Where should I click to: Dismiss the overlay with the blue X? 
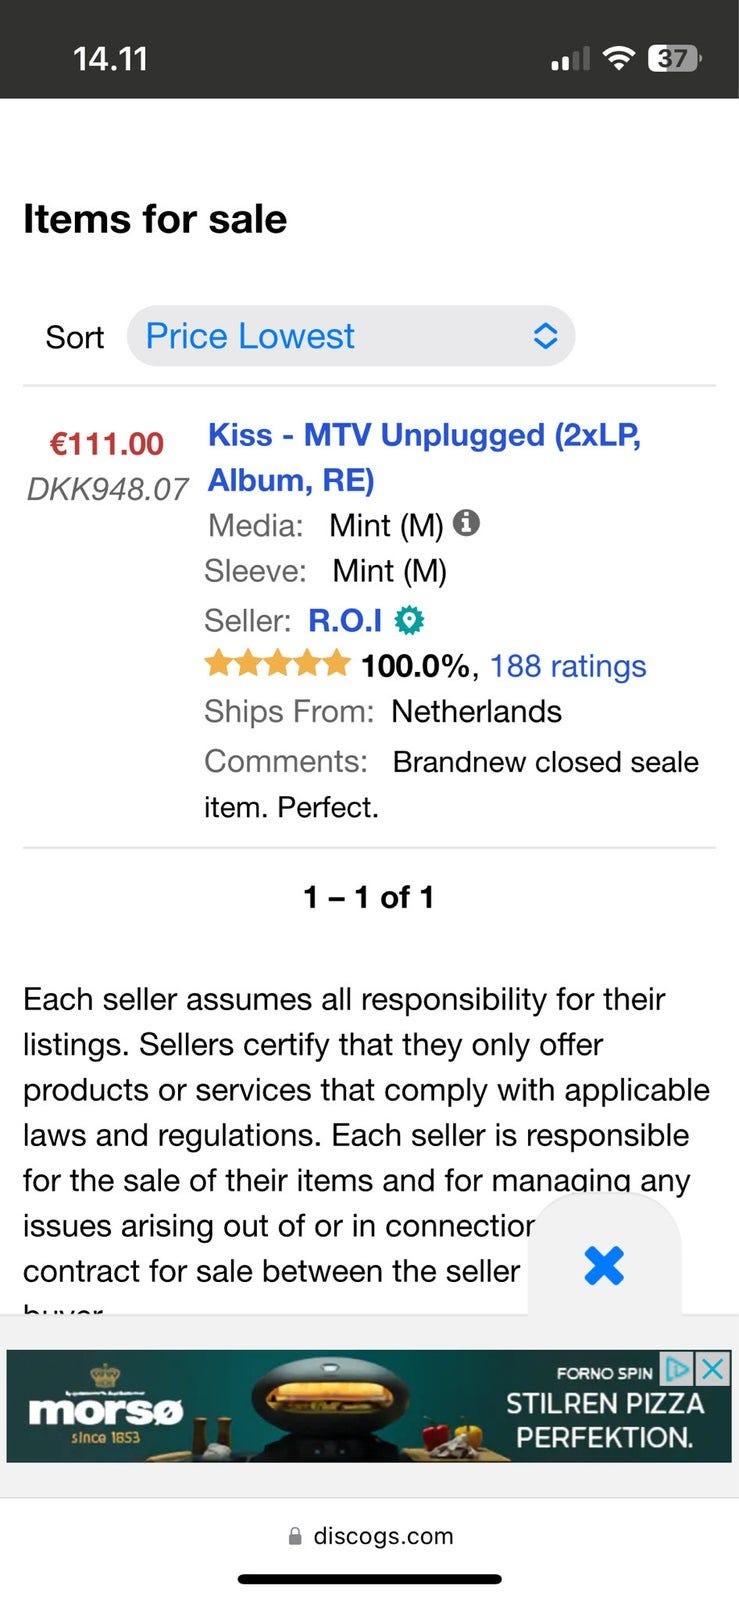pyautogui.click(x=604, y=1265)
